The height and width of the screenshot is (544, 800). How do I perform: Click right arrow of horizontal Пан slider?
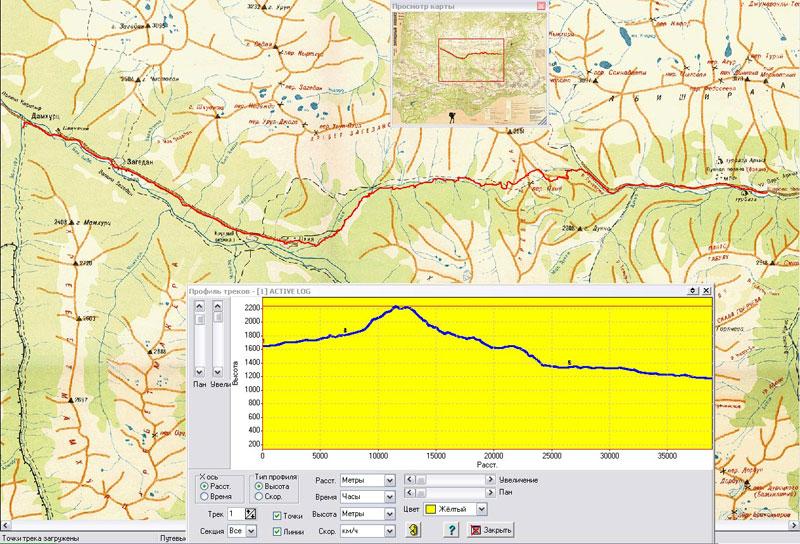[x=490, y=492]
